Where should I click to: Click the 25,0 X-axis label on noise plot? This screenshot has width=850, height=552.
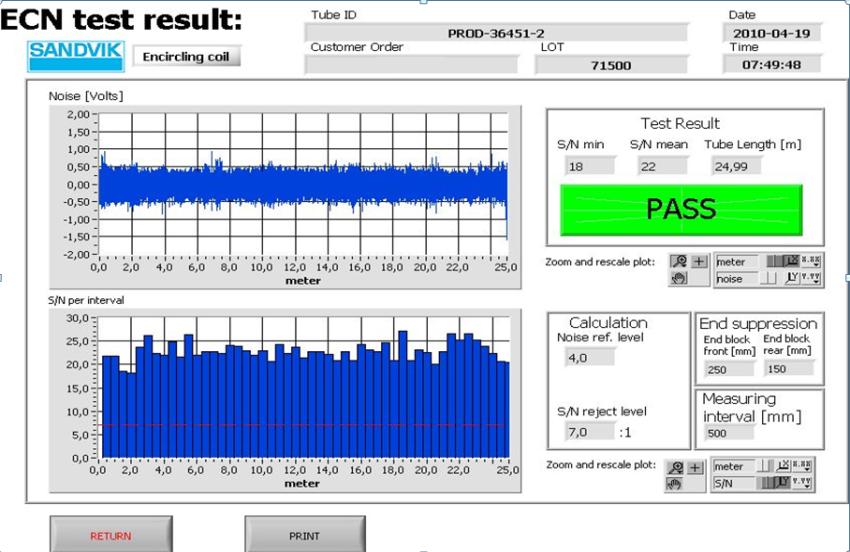point(506,267)
